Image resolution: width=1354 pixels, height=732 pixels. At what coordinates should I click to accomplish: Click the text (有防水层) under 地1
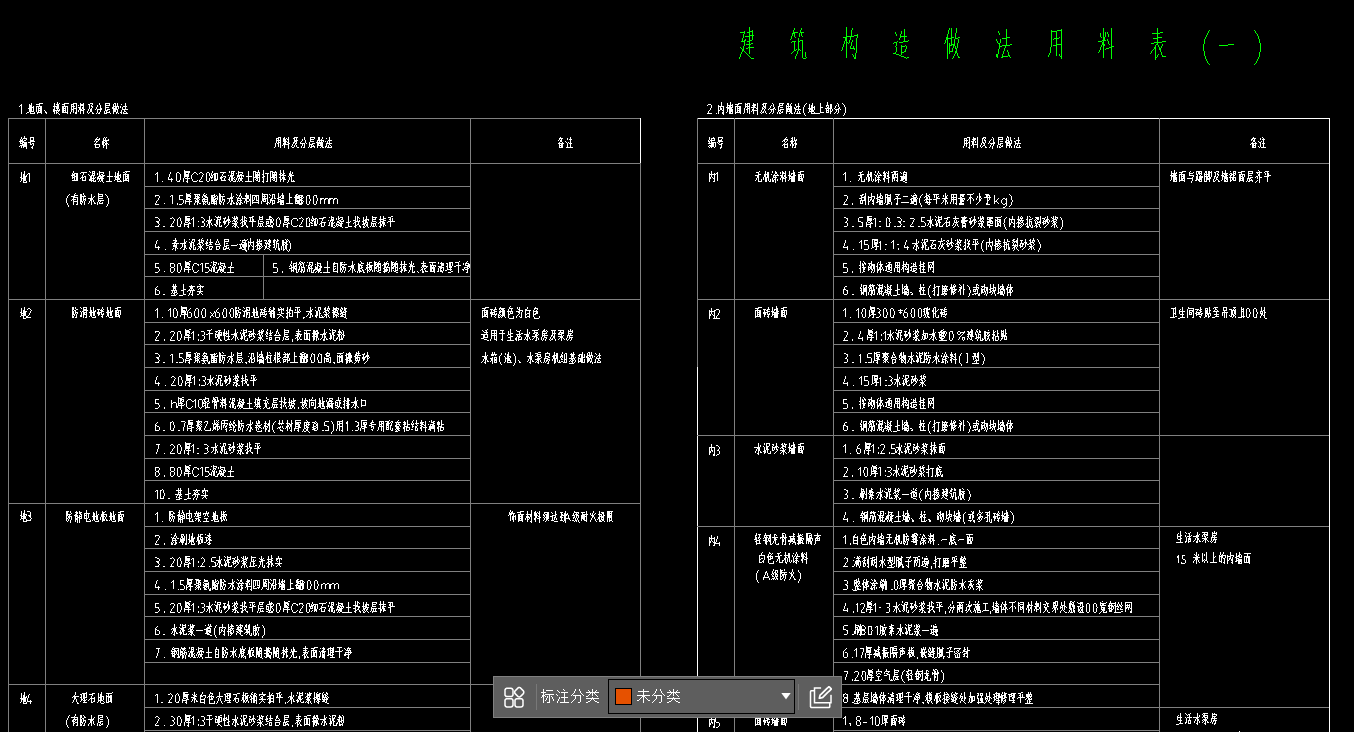point(87,199)
